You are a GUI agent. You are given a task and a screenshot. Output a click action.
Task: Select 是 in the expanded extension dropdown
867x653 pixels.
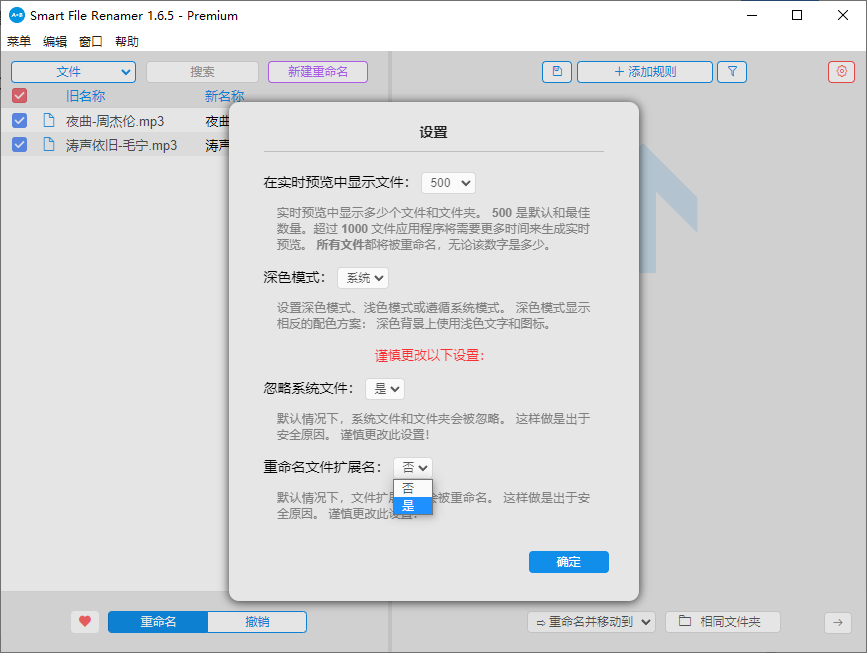[x=410, y=506]
